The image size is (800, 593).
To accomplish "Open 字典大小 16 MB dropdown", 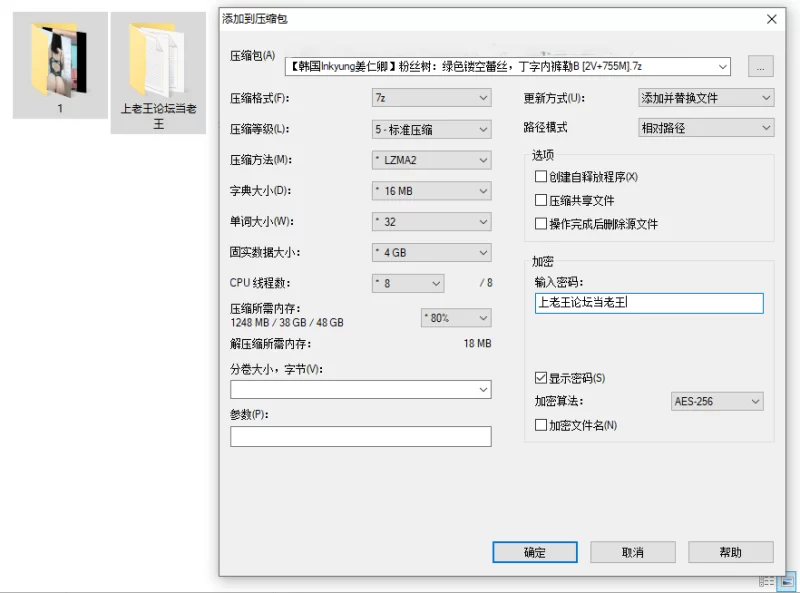I will click(432, 191).
